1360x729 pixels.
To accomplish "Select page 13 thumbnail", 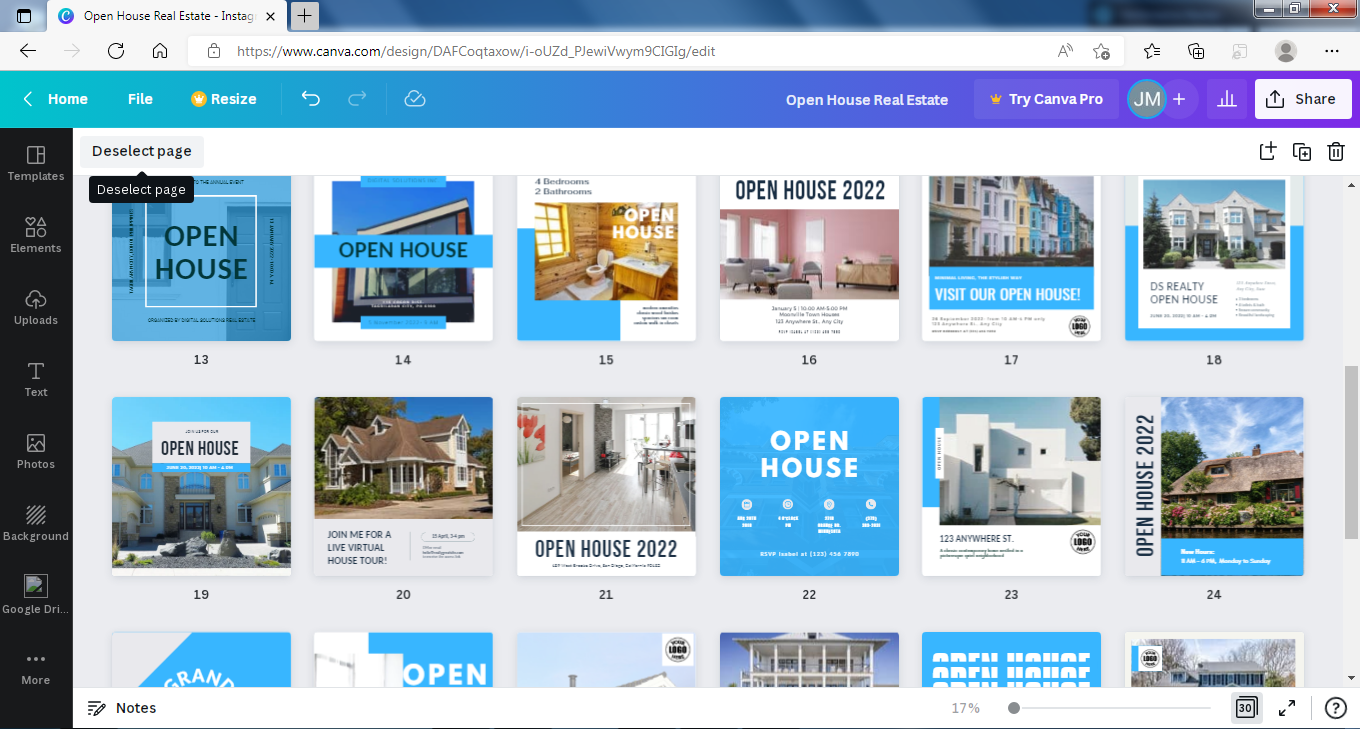I will click(201, 258).
